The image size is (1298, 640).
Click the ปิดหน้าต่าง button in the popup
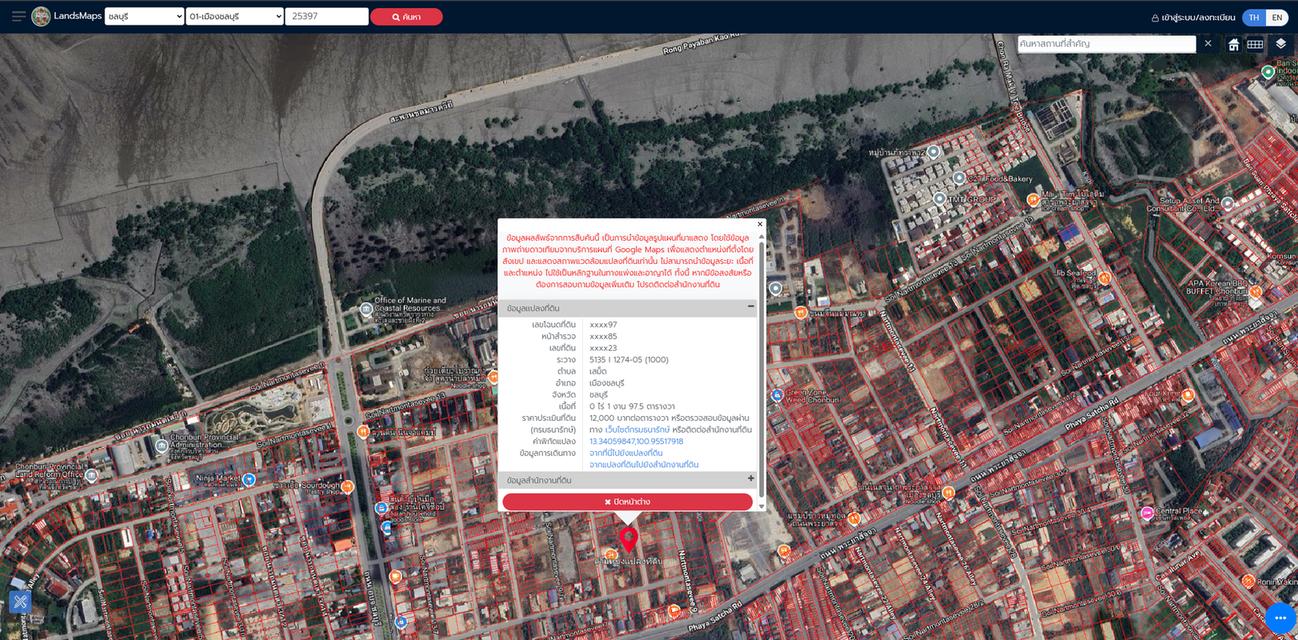pos(628,501)
